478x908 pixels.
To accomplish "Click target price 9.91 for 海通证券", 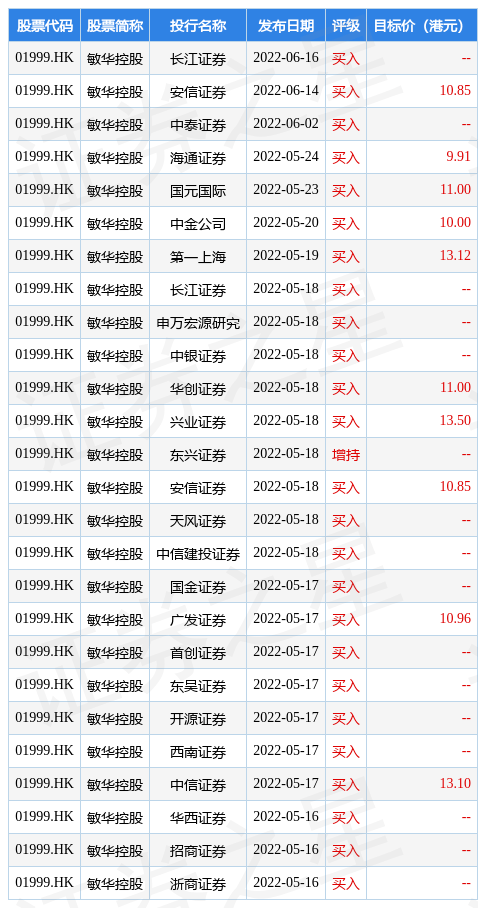I will coord(458,157).
